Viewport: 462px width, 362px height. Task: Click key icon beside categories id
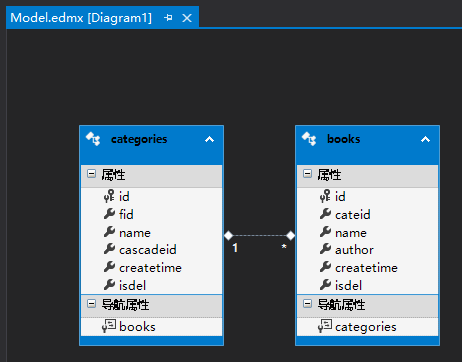pos(109,196)
